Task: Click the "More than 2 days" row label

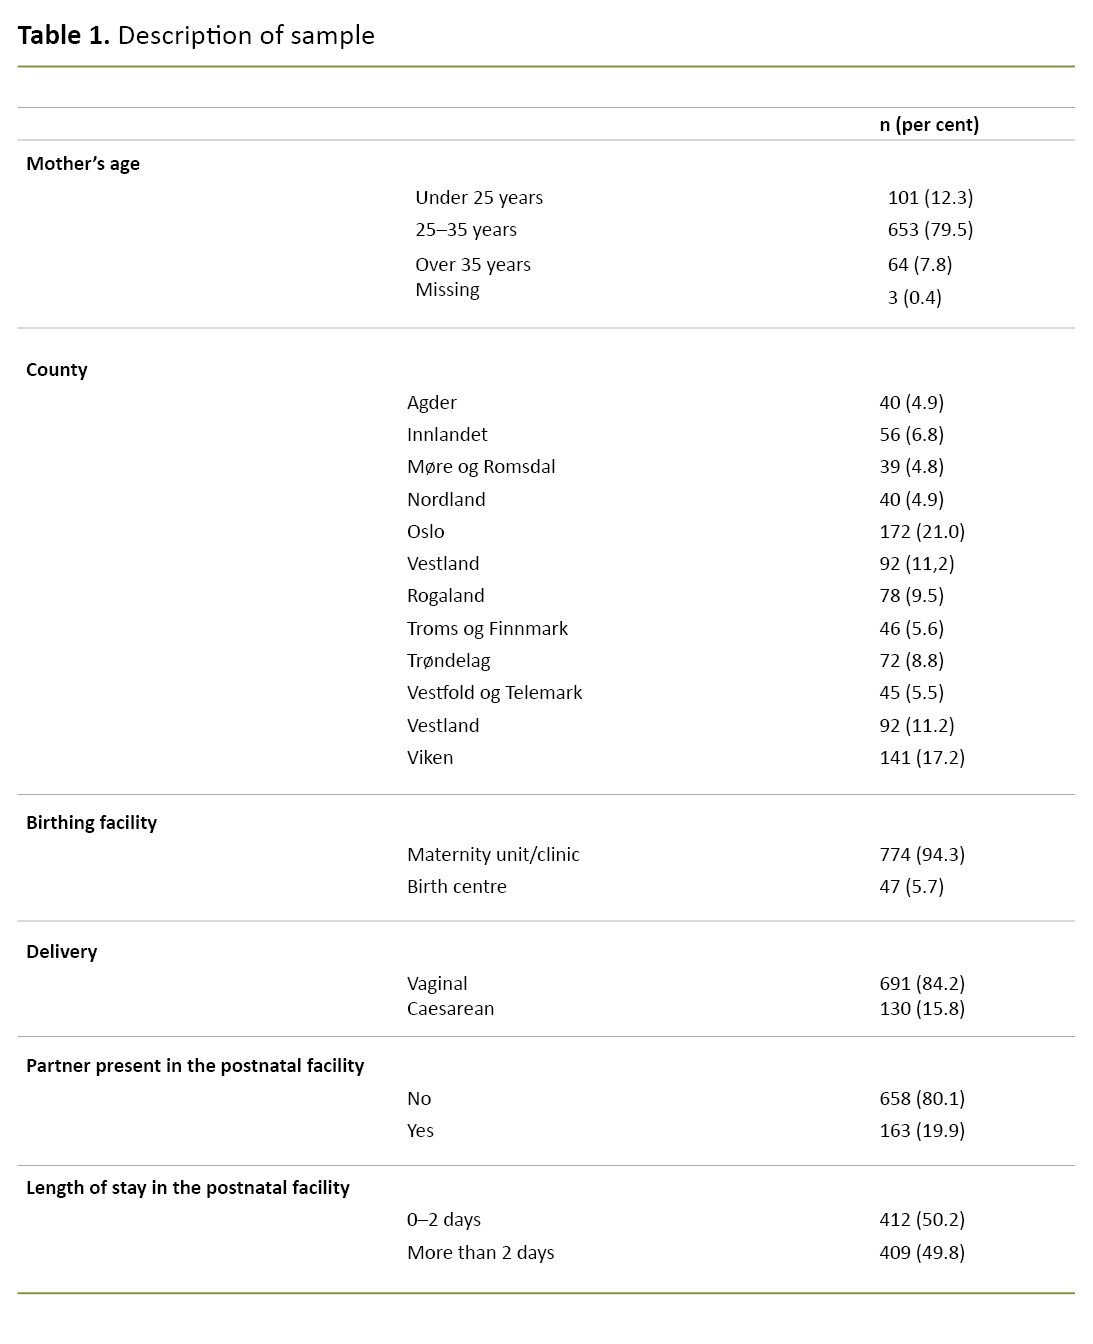Action: coord(480,1253)
